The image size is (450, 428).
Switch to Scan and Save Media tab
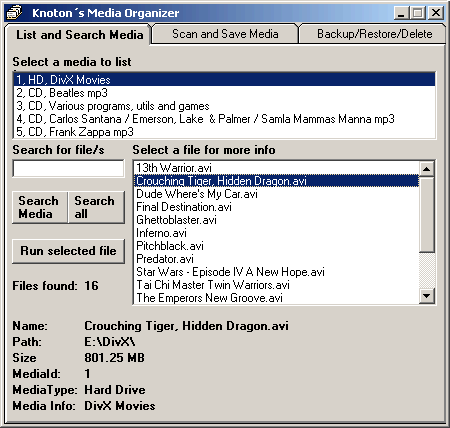225,34
